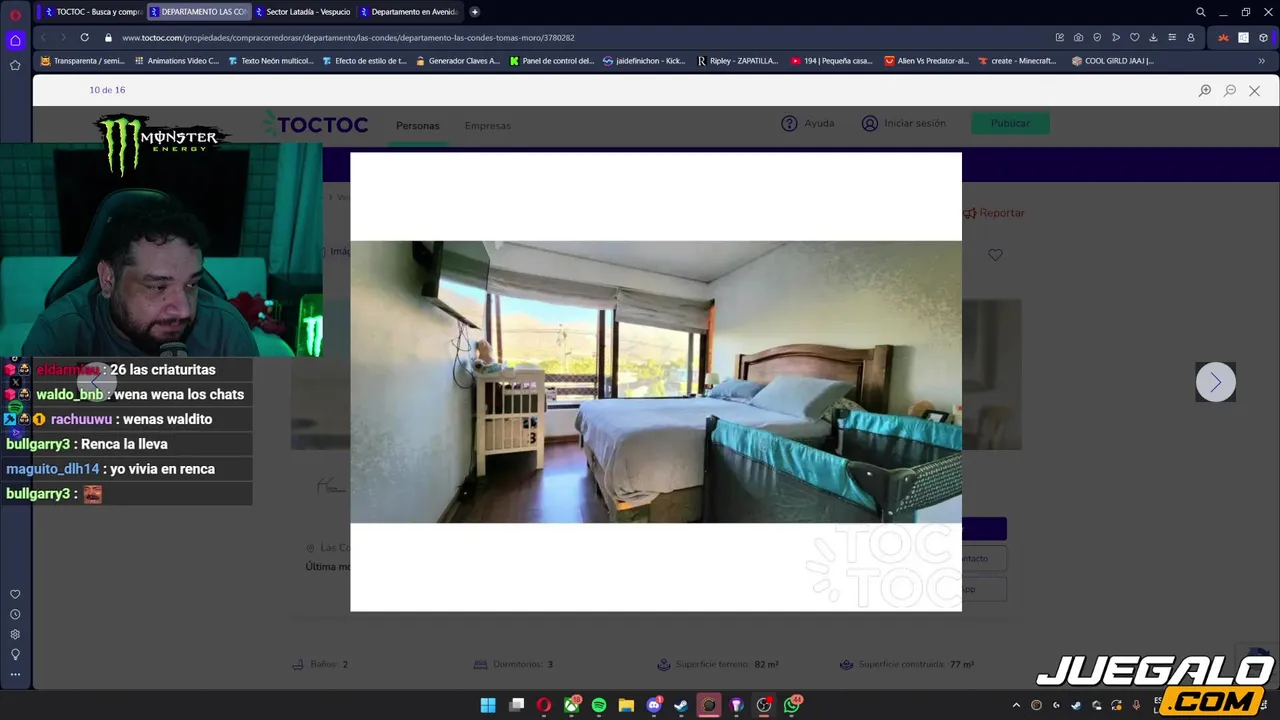Open File Explorer from the taskbar
1280x720 pixels.
point(626,705)
